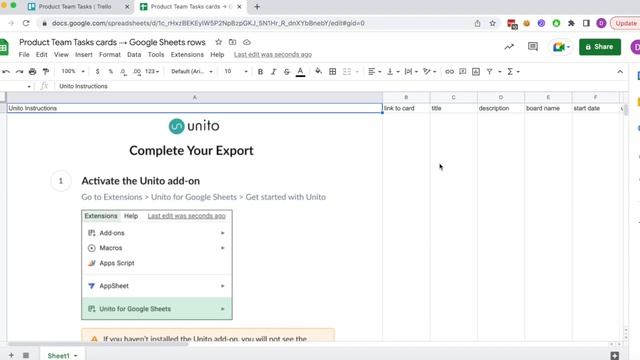Switch to Product Team Tasks Trello tab

pyautogui.click(x=75, y=7)
